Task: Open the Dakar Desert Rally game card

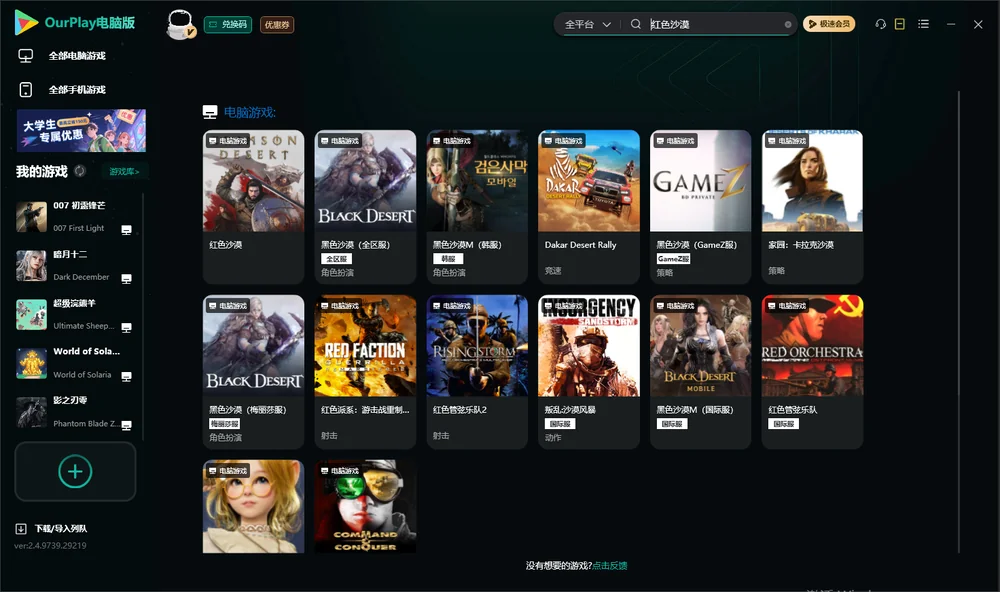Action: coord(589,207)
